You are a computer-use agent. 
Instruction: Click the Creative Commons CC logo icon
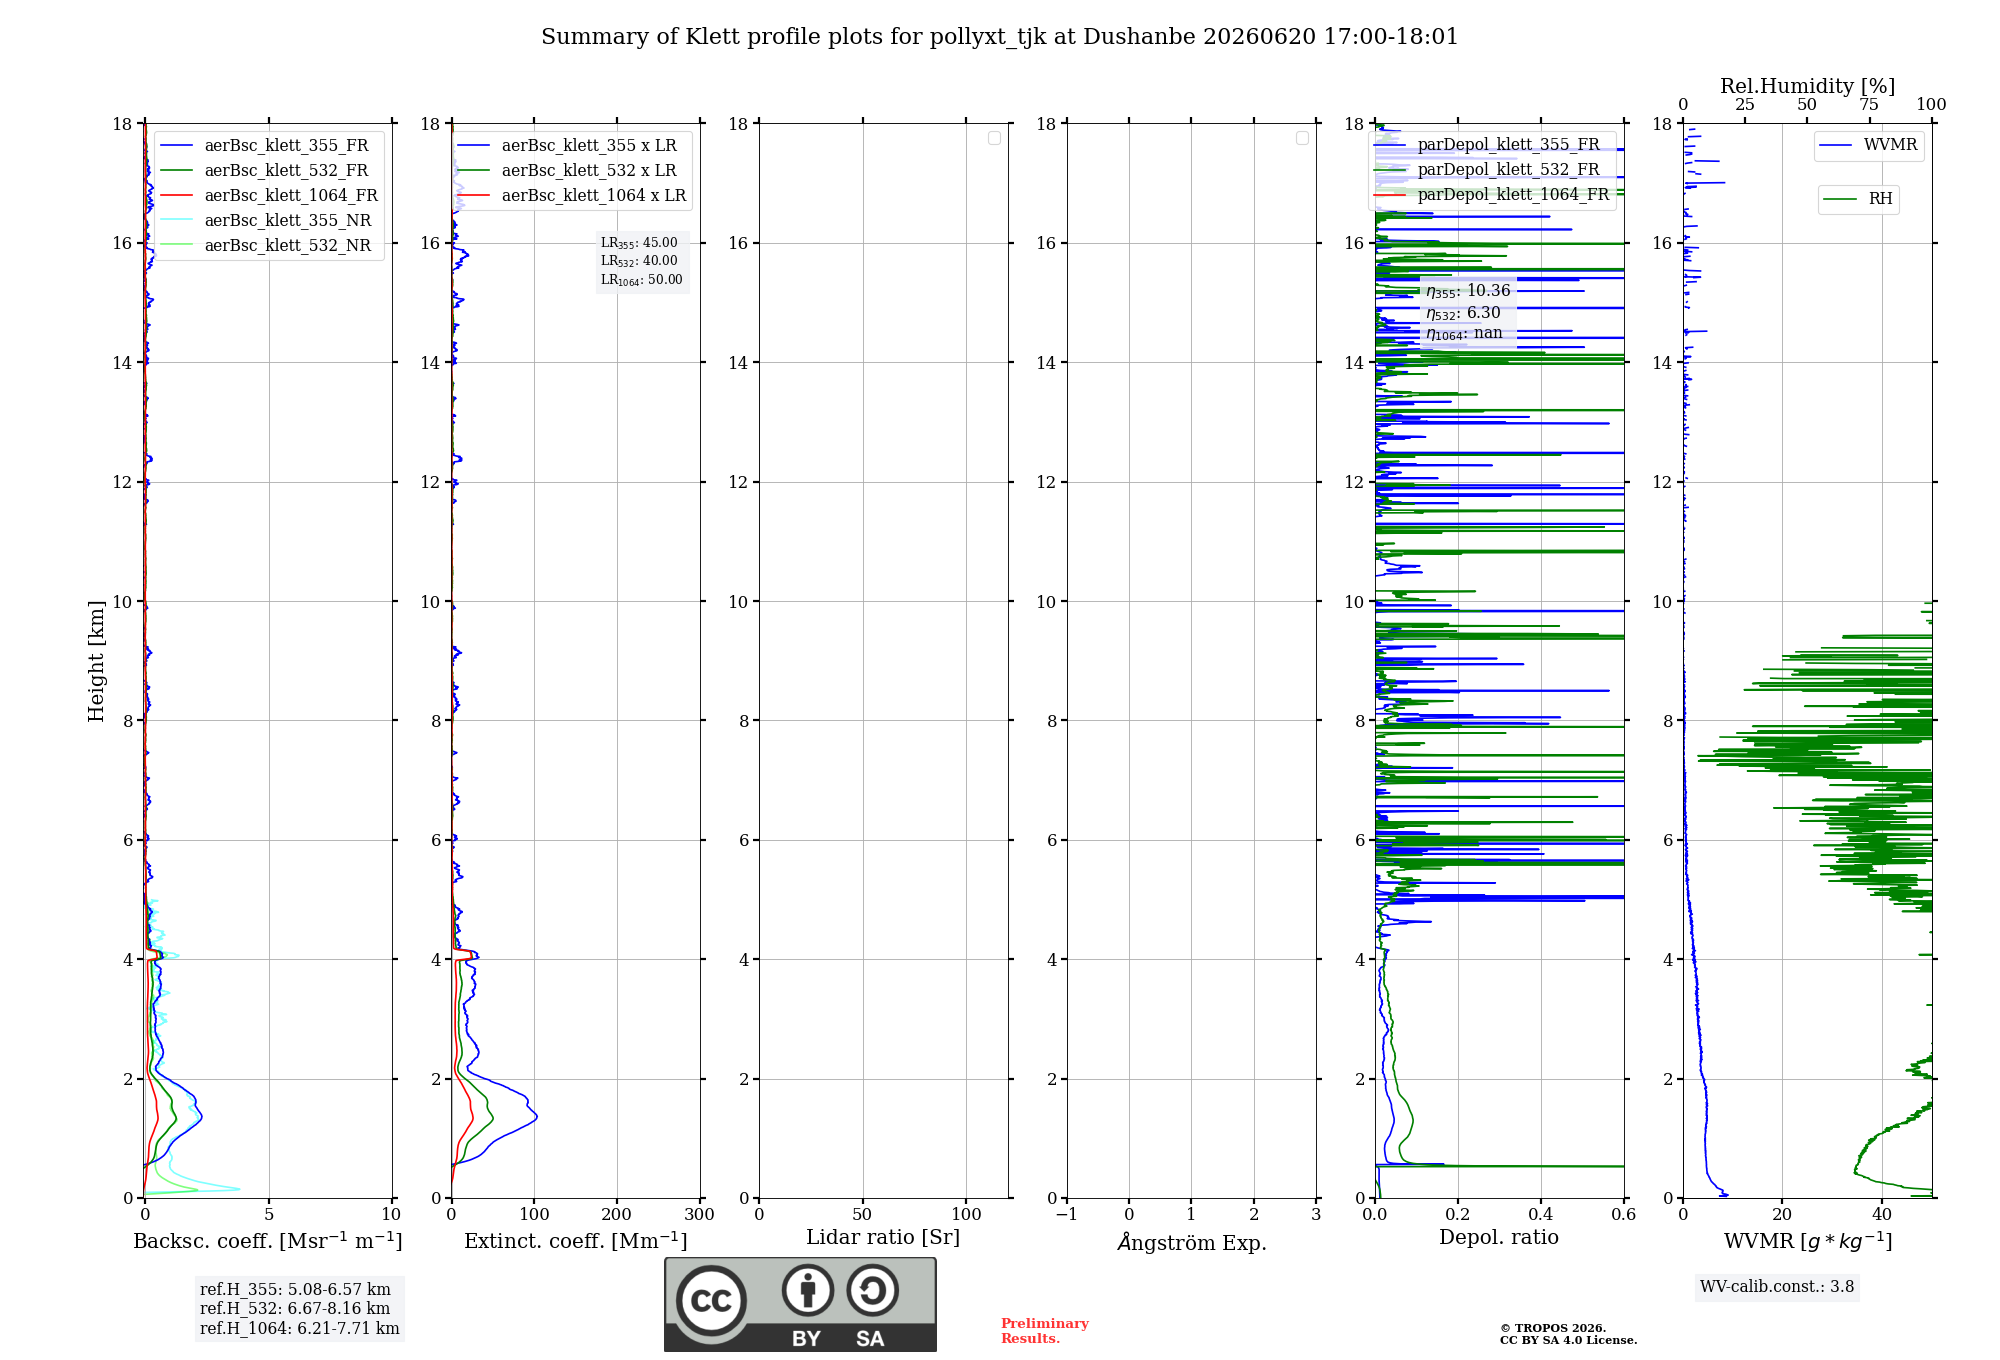click(x=711, y=1301)
